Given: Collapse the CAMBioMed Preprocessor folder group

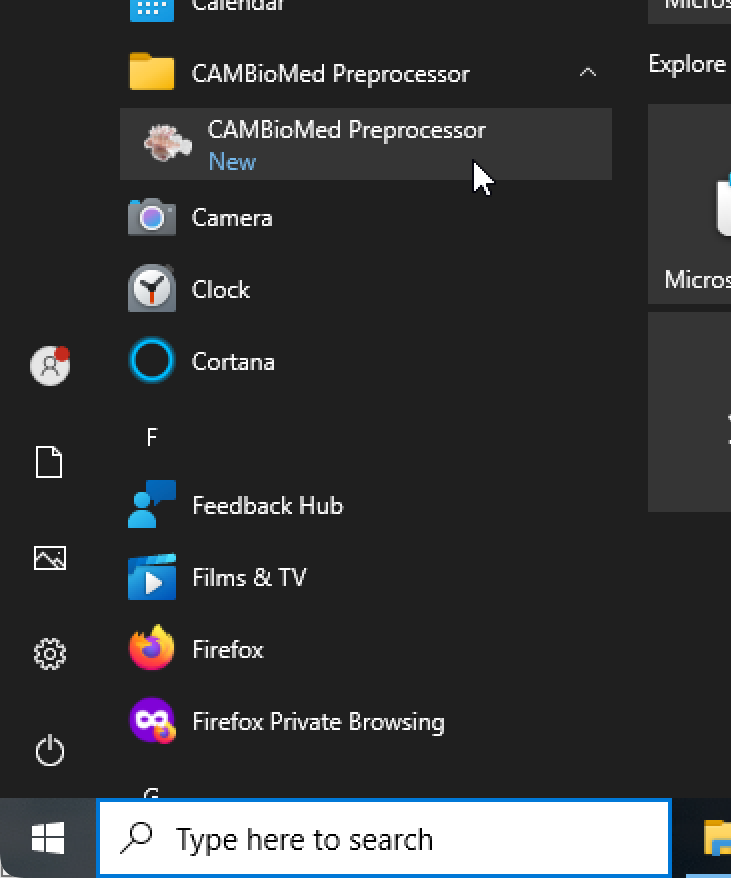Looking at the screenshot, I should [x=588, y=73].
